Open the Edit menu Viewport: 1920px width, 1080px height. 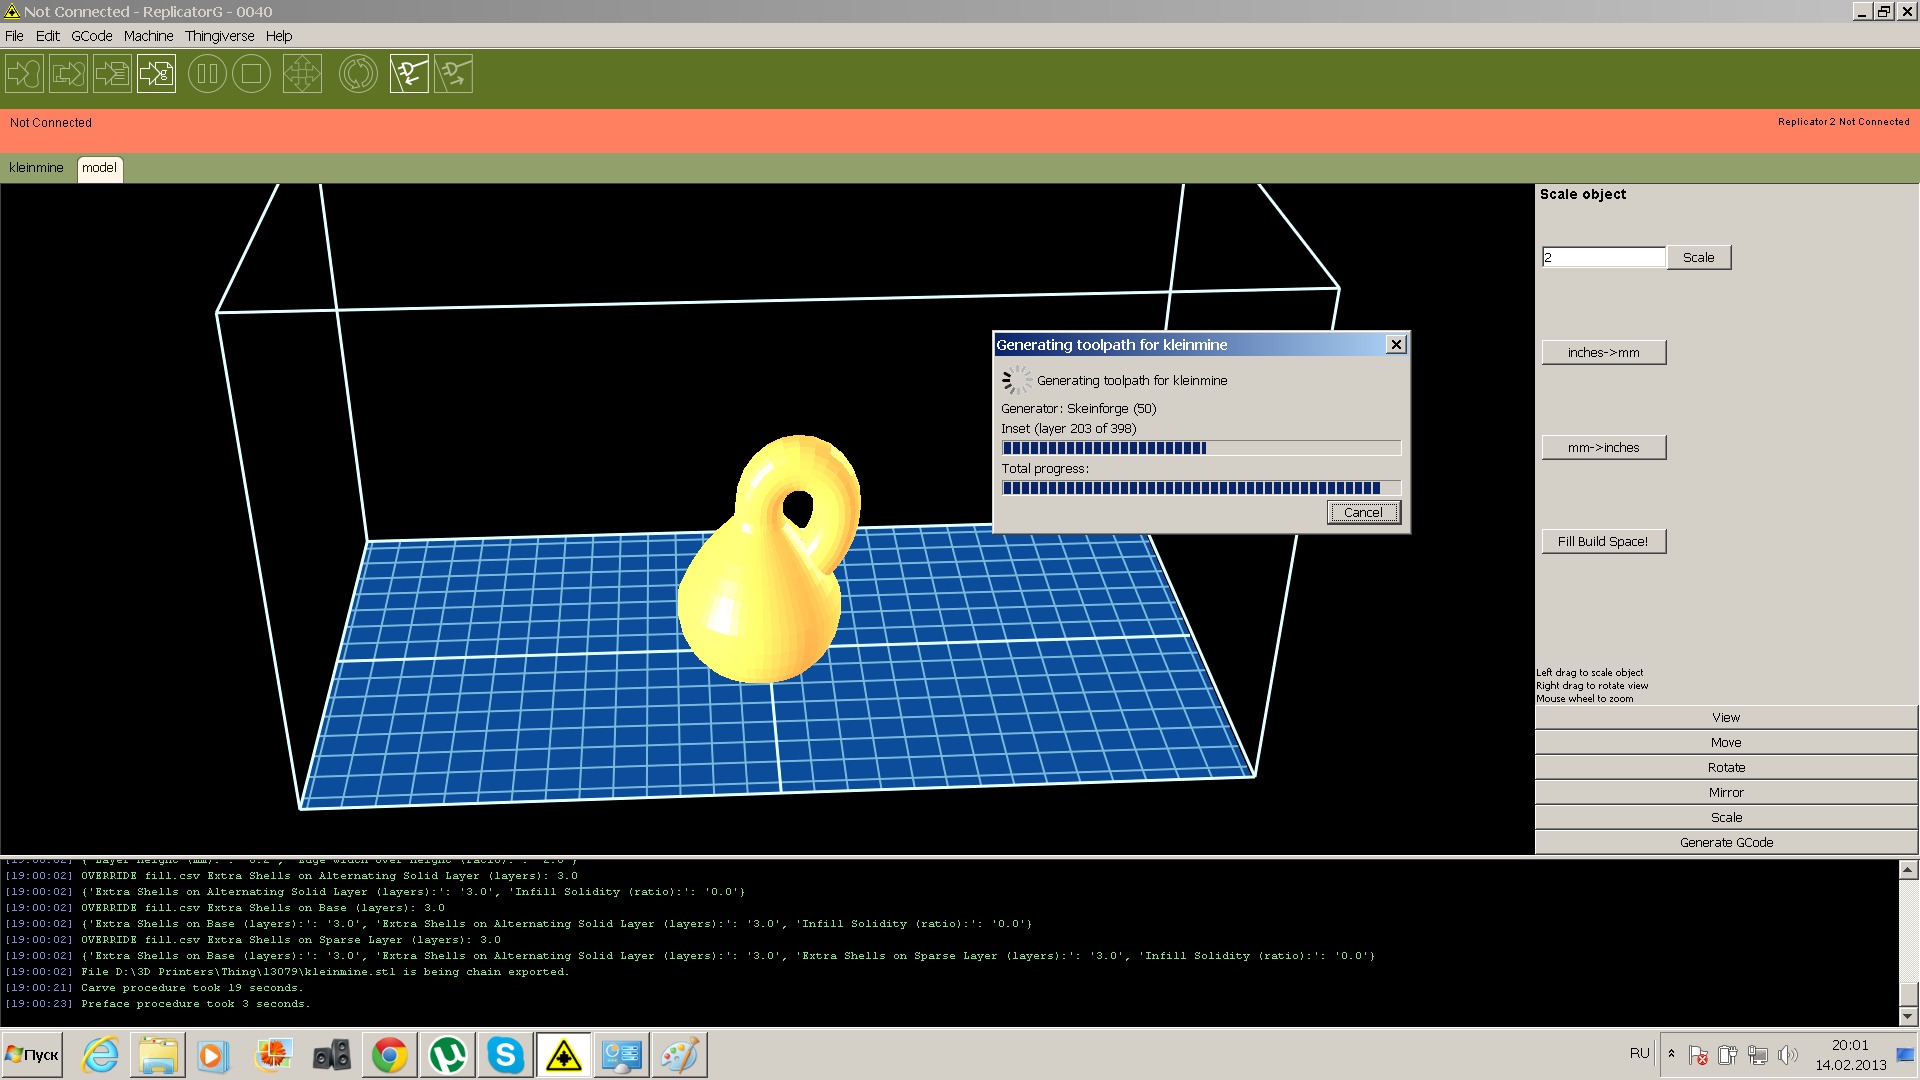48,36
